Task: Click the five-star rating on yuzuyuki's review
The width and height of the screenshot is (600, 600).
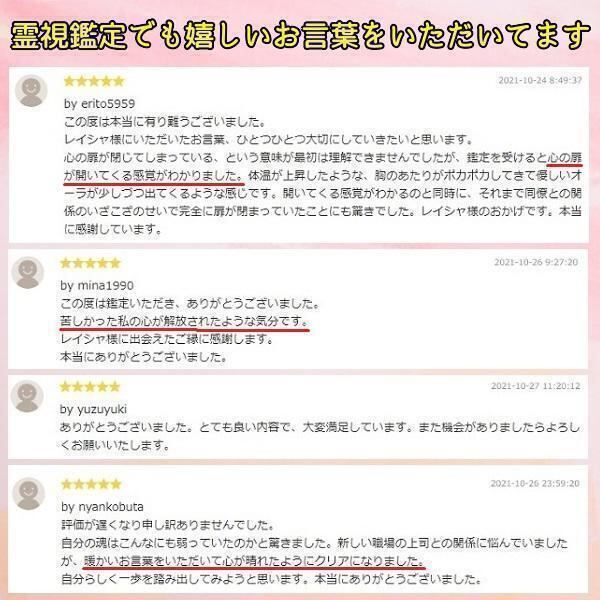Action: (x=90, y=387)
